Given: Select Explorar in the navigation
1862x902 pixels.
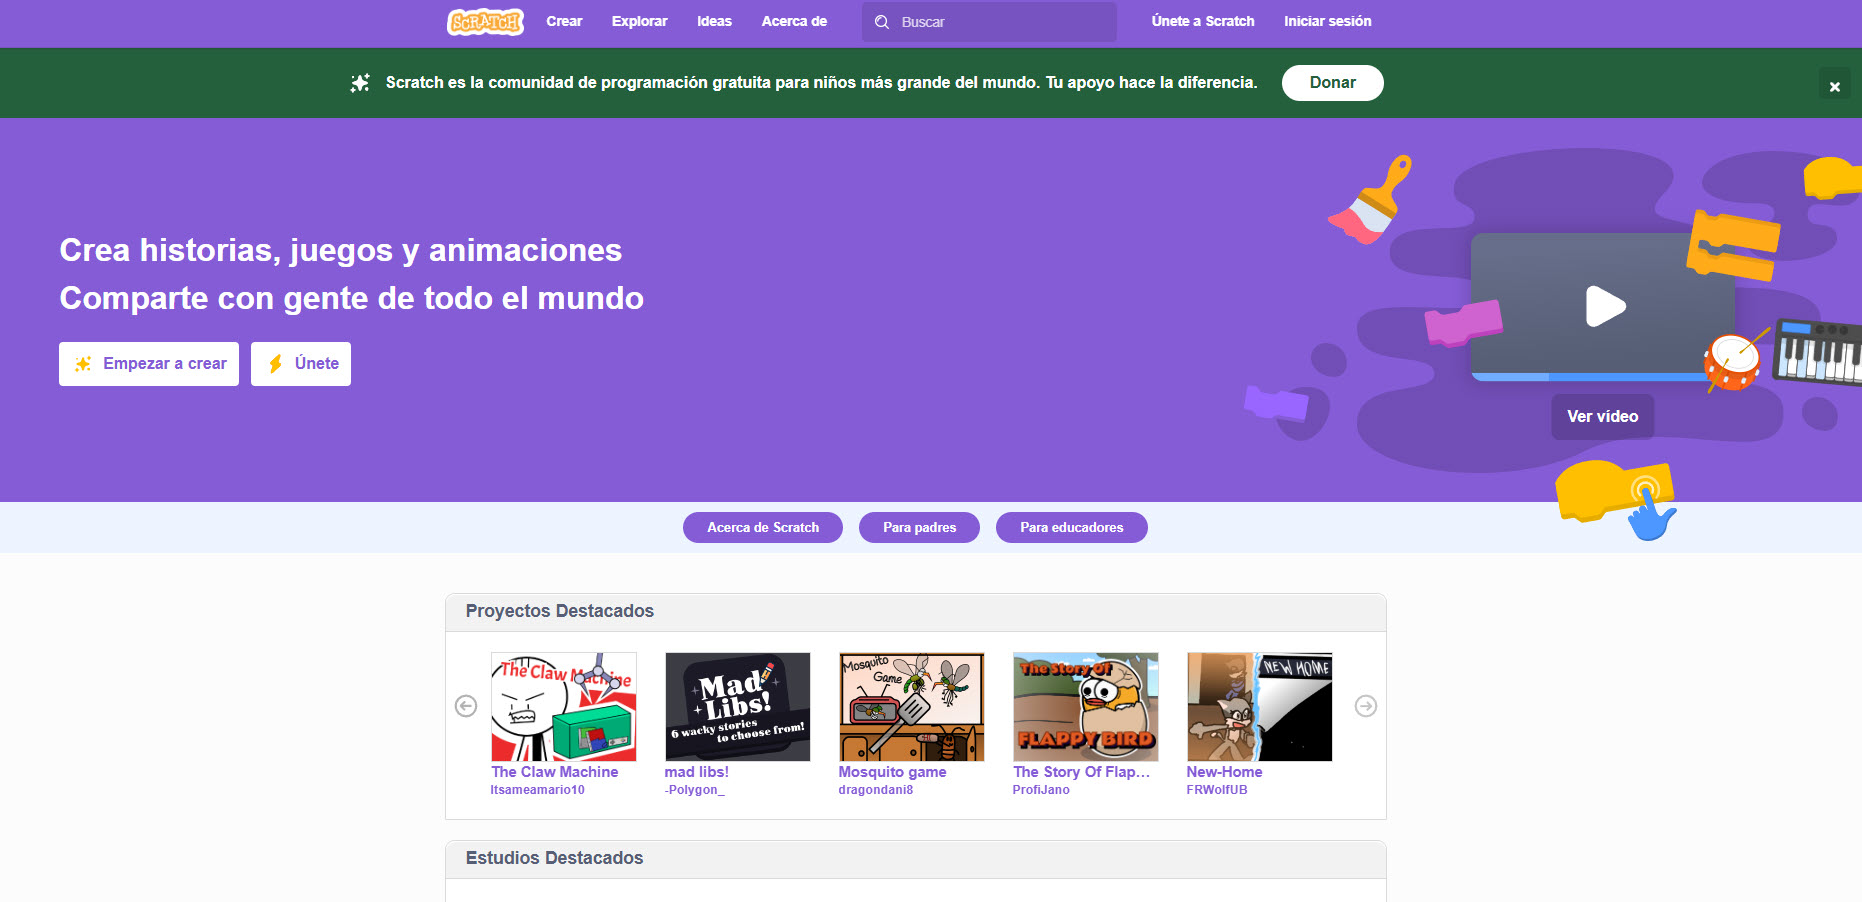Looking at the screenshot, I should point(639,21).
